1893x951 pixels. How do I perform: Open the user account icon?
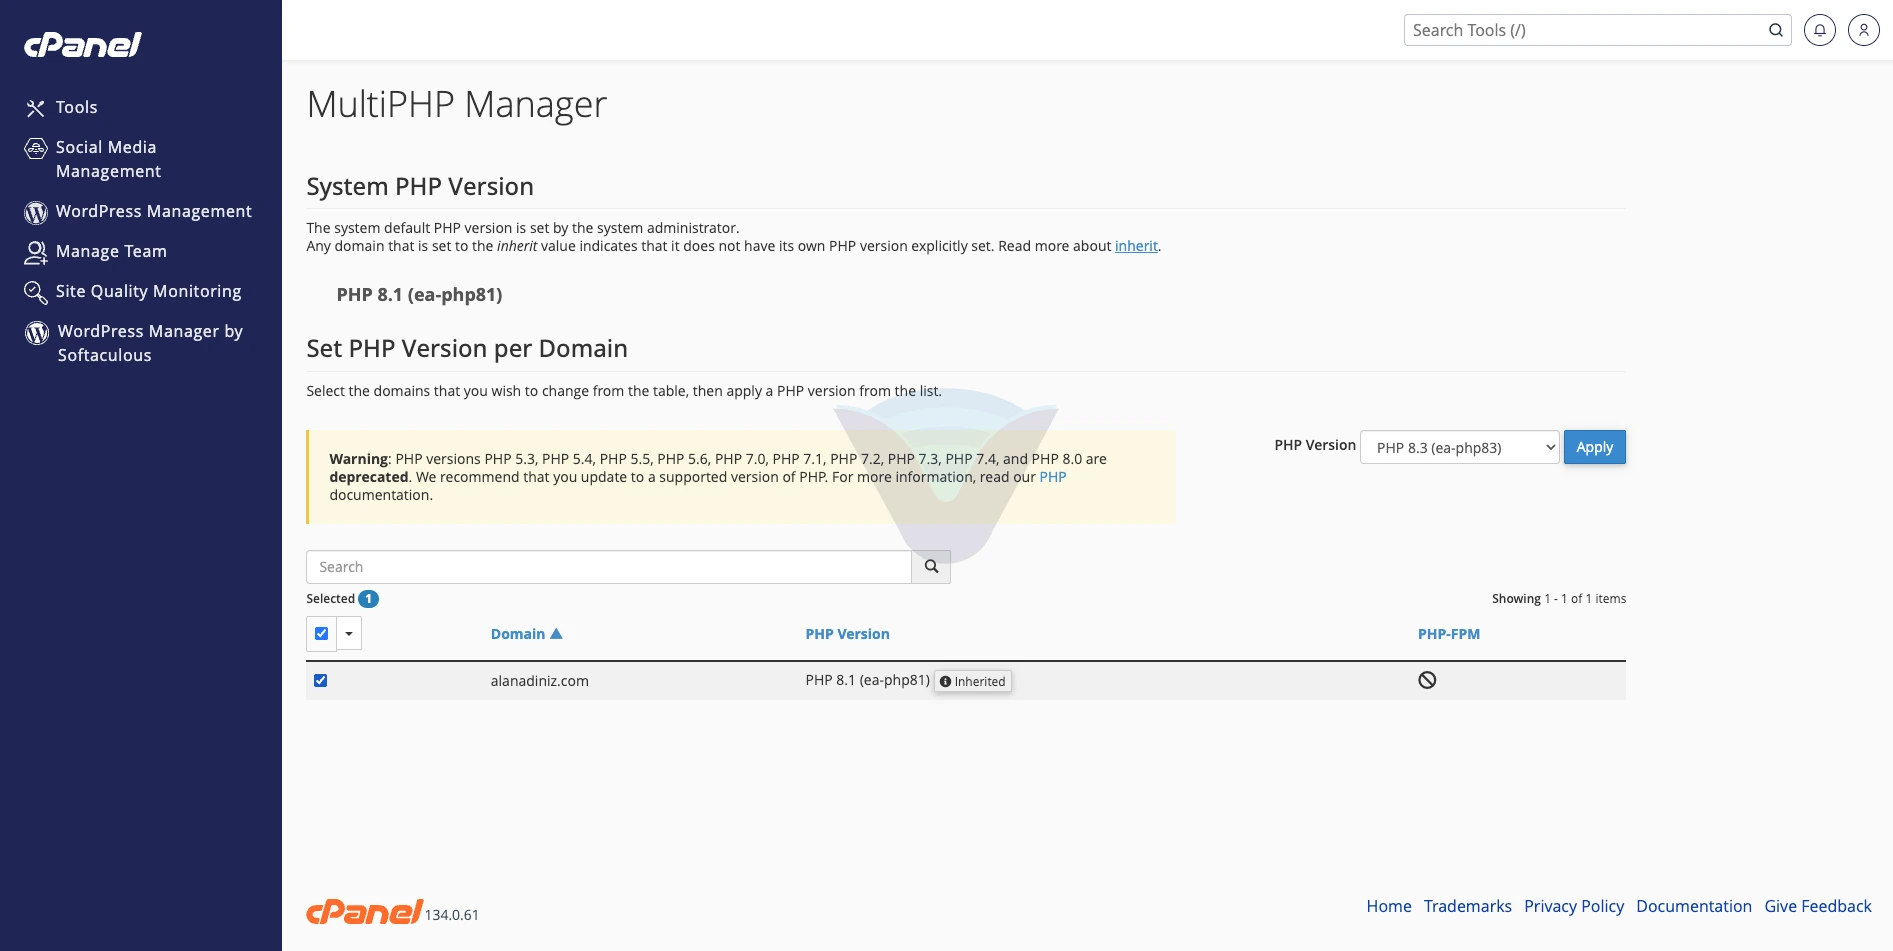point(1864,30)
